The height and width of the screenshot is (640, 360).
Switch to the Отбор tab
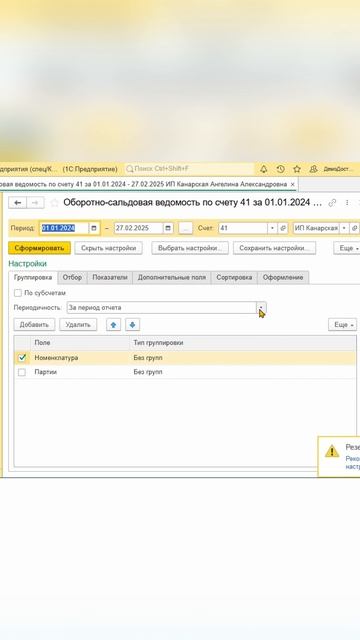click(x=72, y=278)
